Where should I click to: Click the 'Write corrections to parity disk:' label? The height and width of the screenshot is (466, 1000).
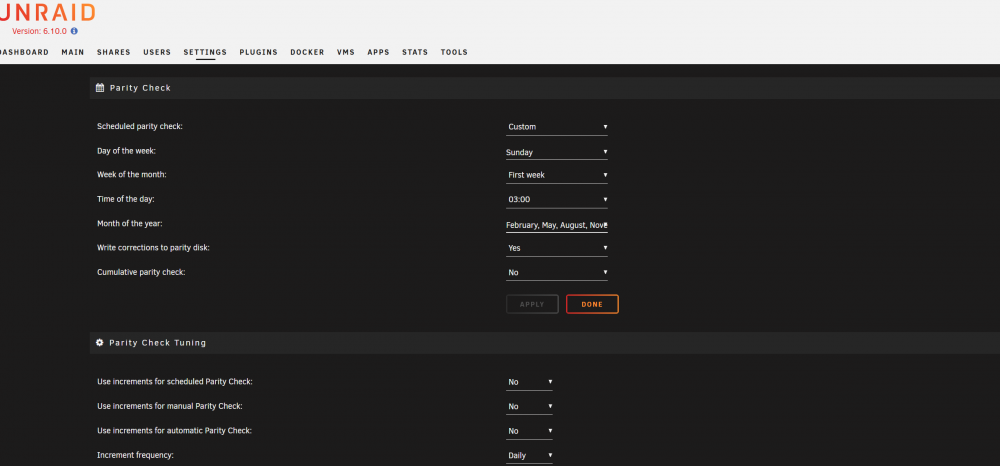tap(153, 247)
